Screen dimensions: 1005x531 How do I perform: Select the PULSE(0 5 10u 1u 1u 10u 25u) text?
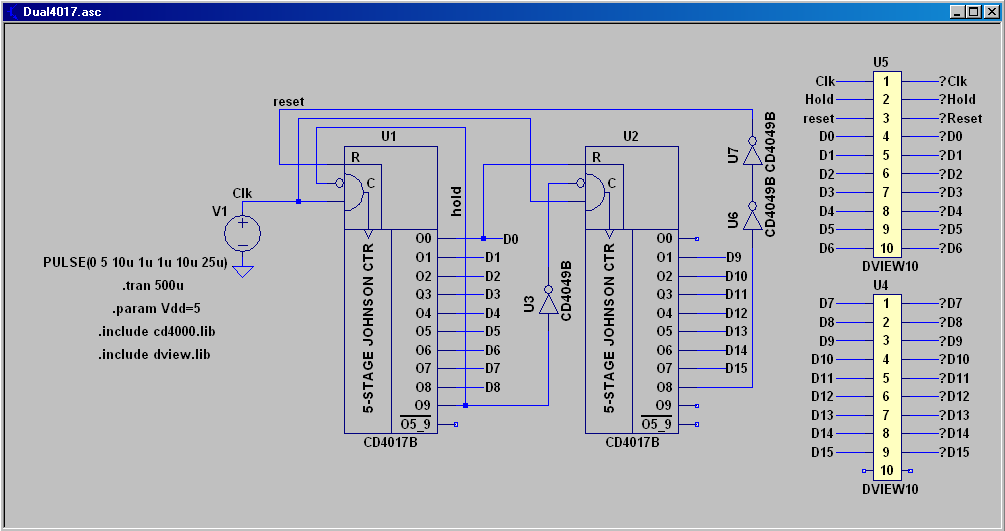point(135,262)
